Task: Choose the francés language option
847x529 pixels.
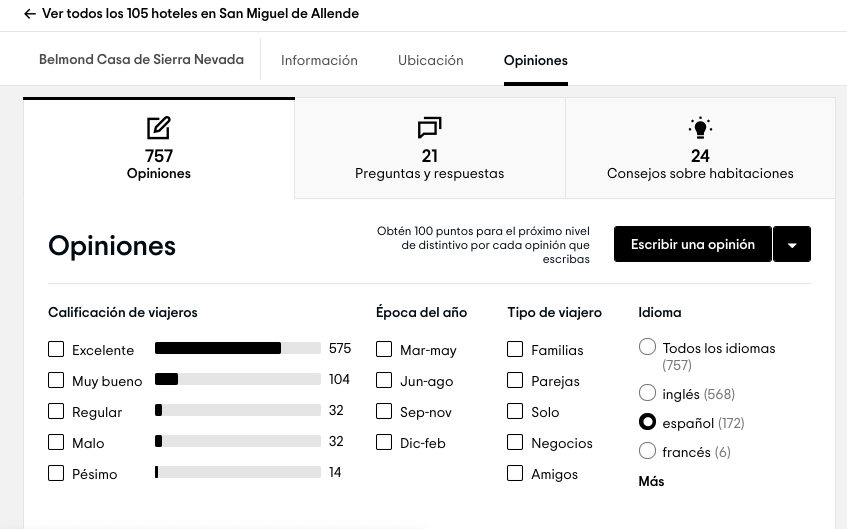Action: click(647, 452)
